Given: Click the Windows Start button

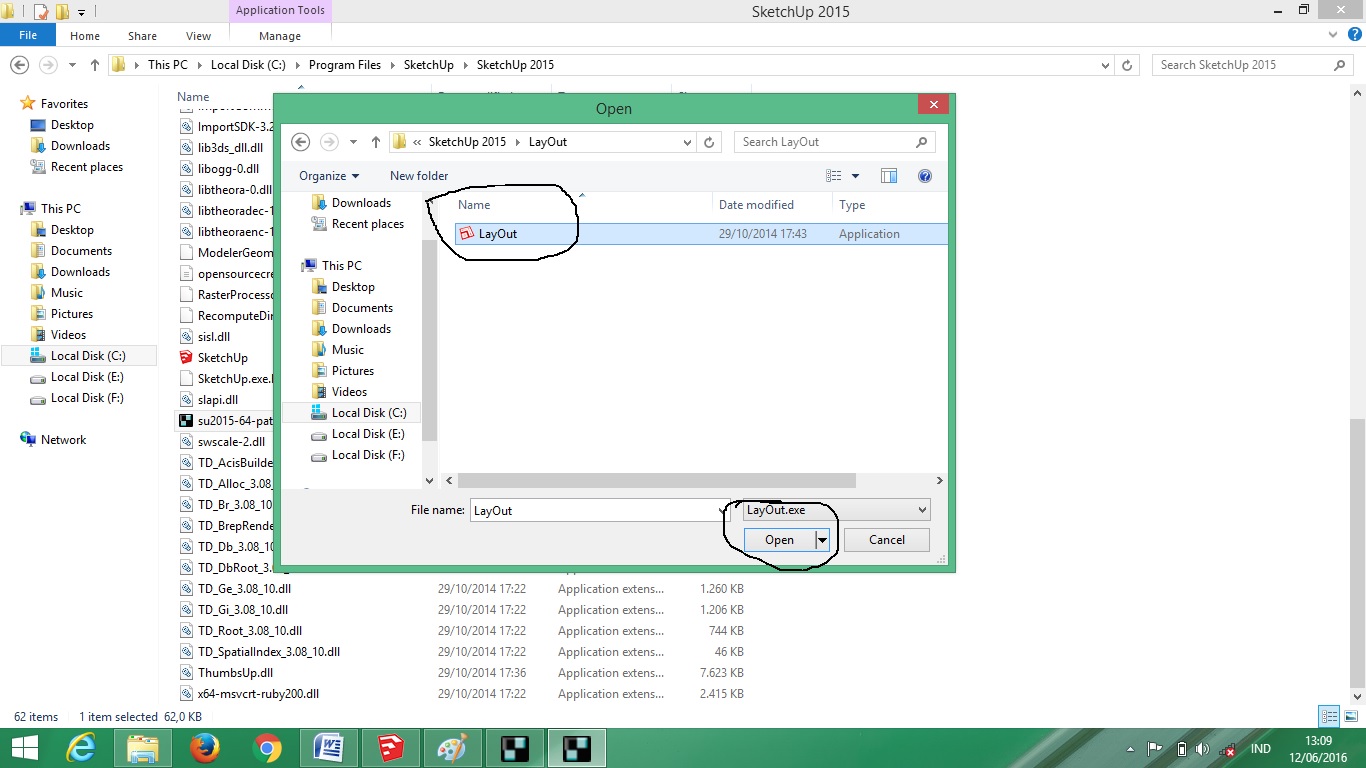Looking at the screenshot, I should coord(24,748).
